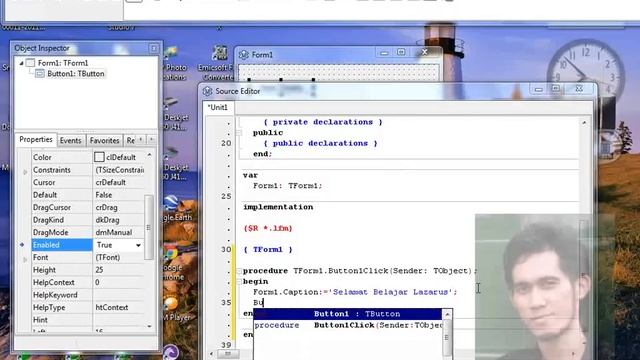Open the partially hidden Re tab

130,140
